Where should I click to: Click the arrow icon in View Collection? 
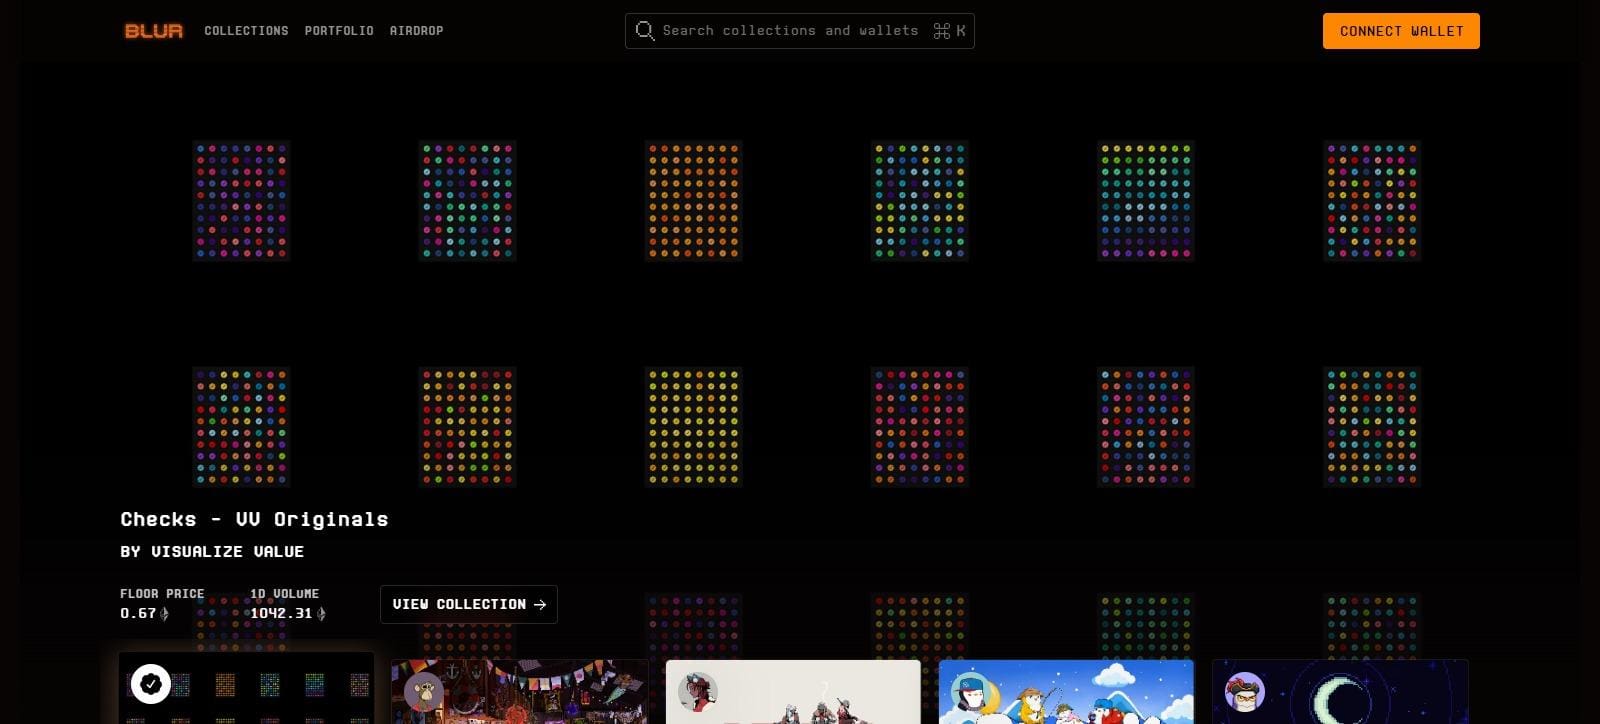540,604
